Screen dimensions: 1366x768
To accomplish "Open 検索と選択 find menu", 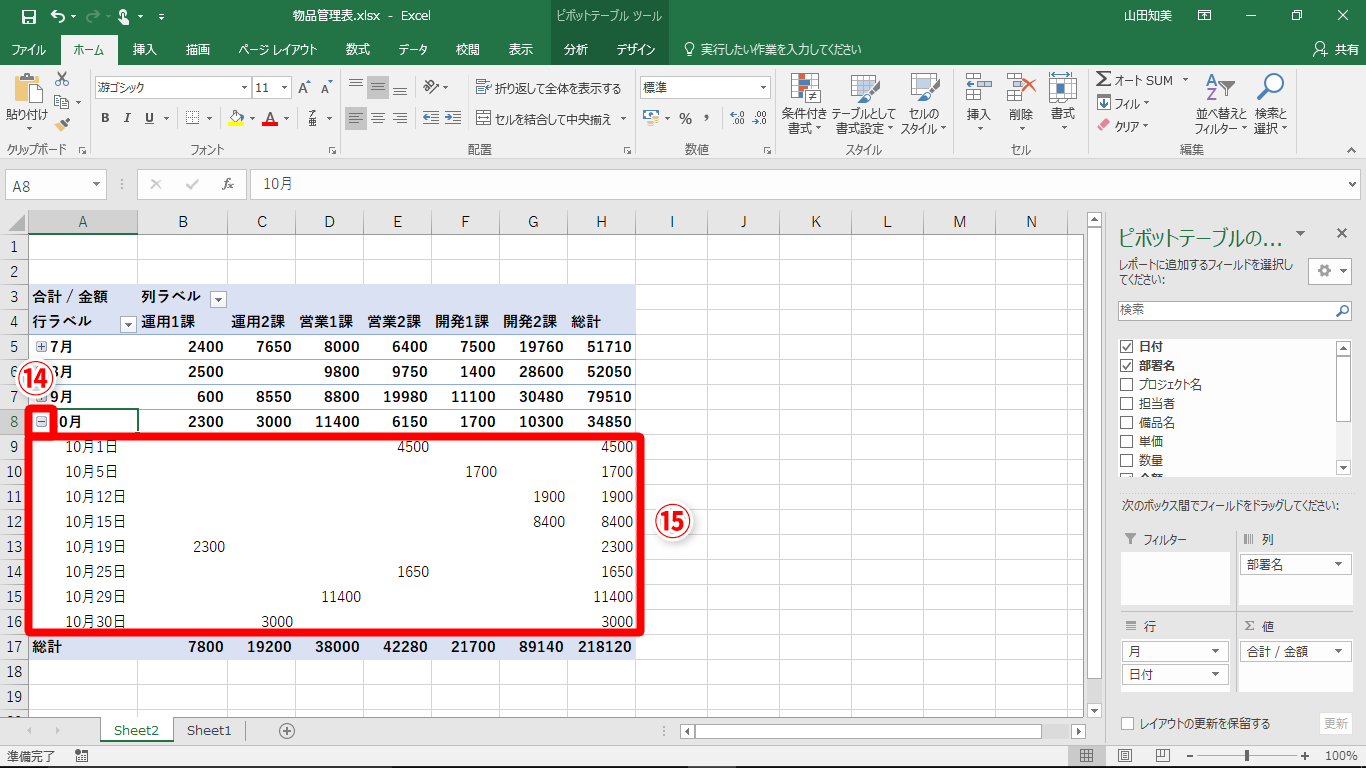I will 1270,104.
